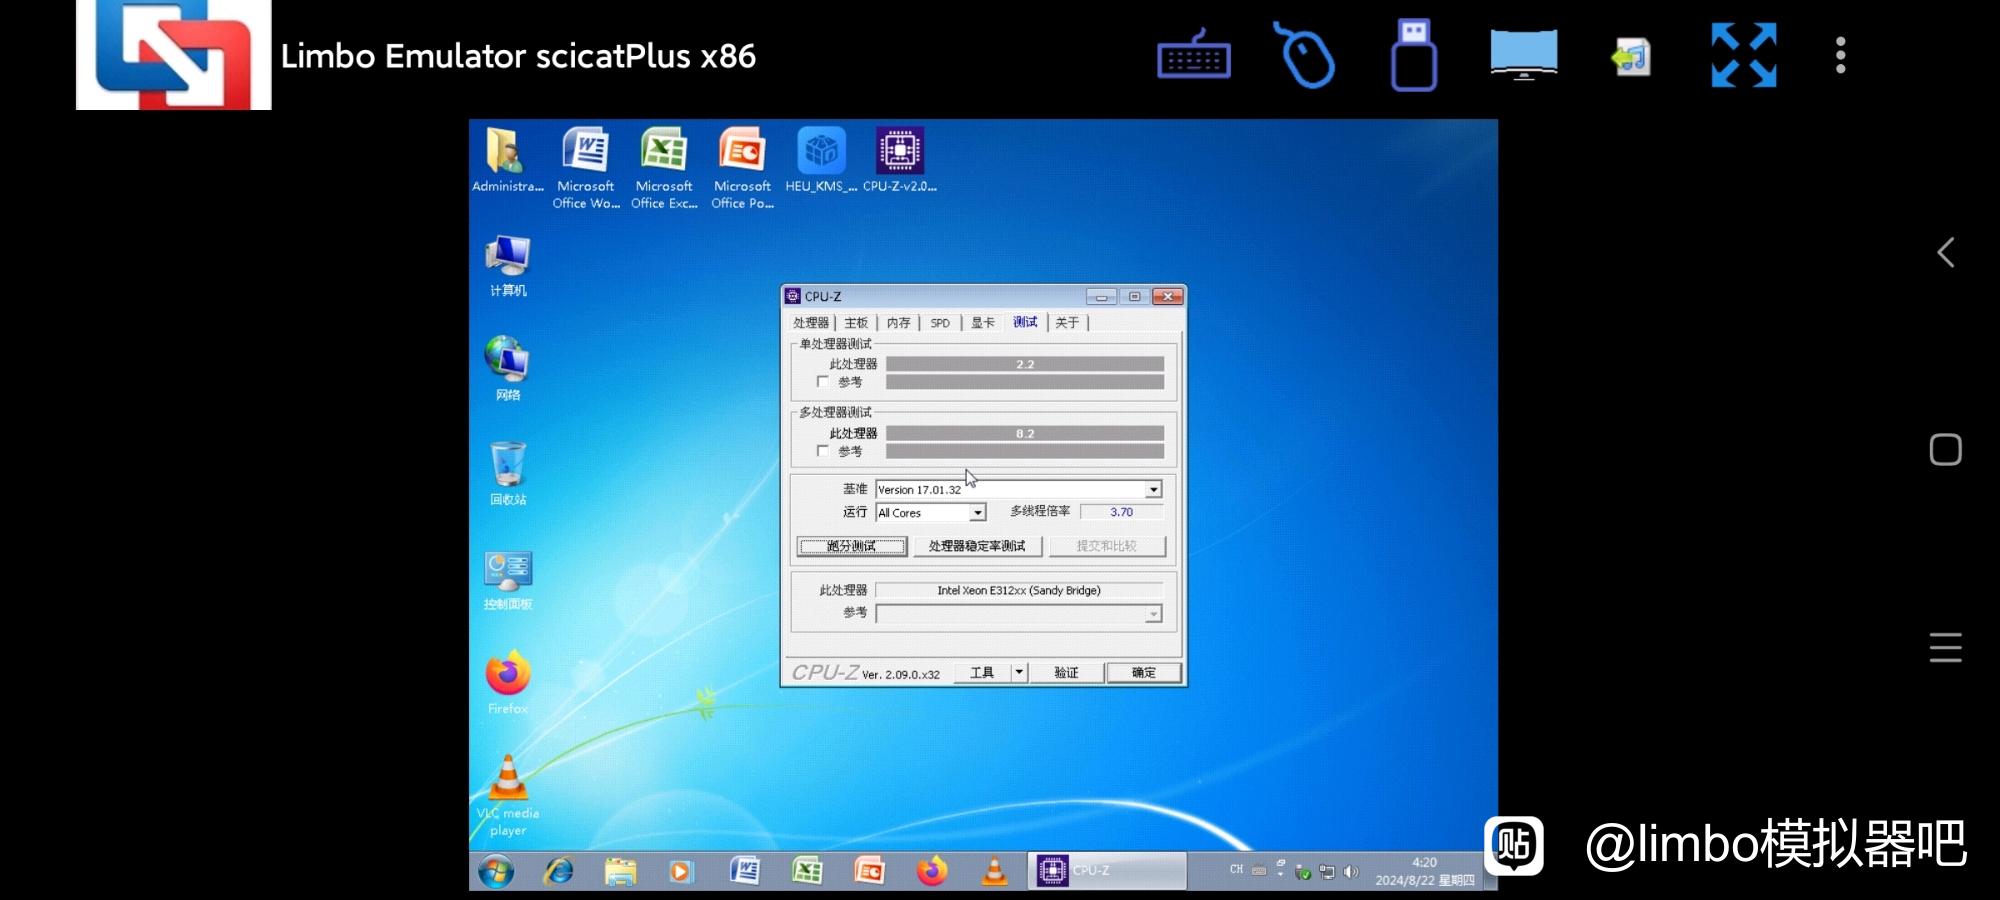Screen dimensions: 2000x900
Task: Select the 测试 tab
Action: [x=1025, y=322]
